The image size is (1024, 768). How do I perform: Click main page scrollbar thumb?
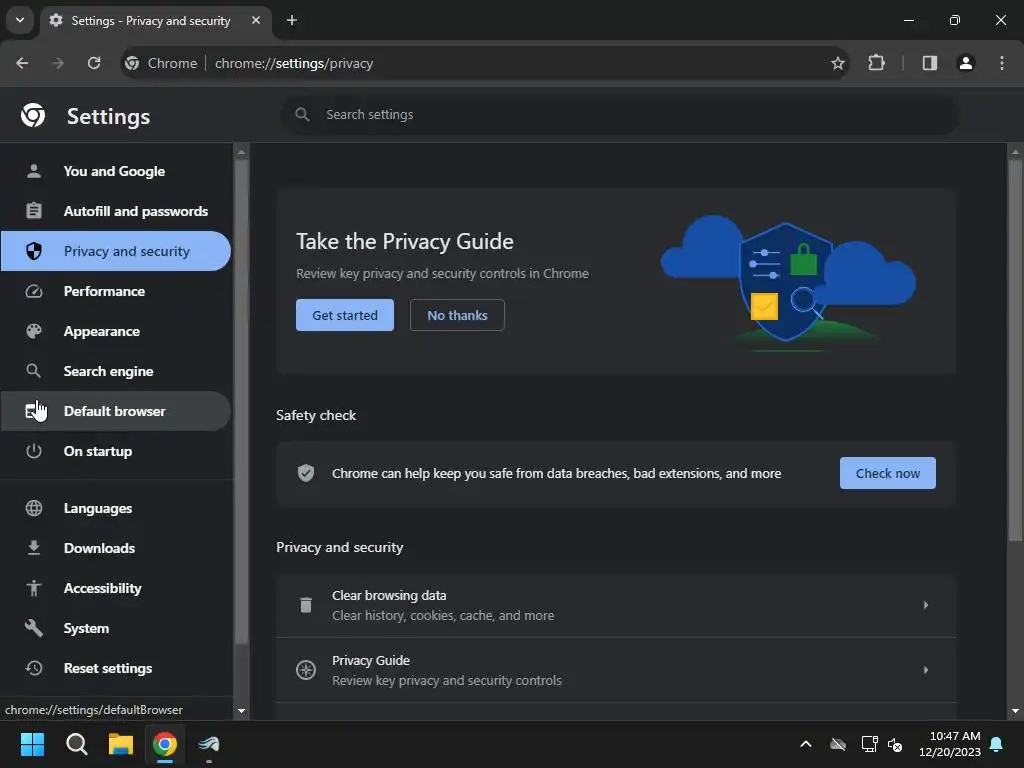pyautogui.click(x=1015, y=349)
